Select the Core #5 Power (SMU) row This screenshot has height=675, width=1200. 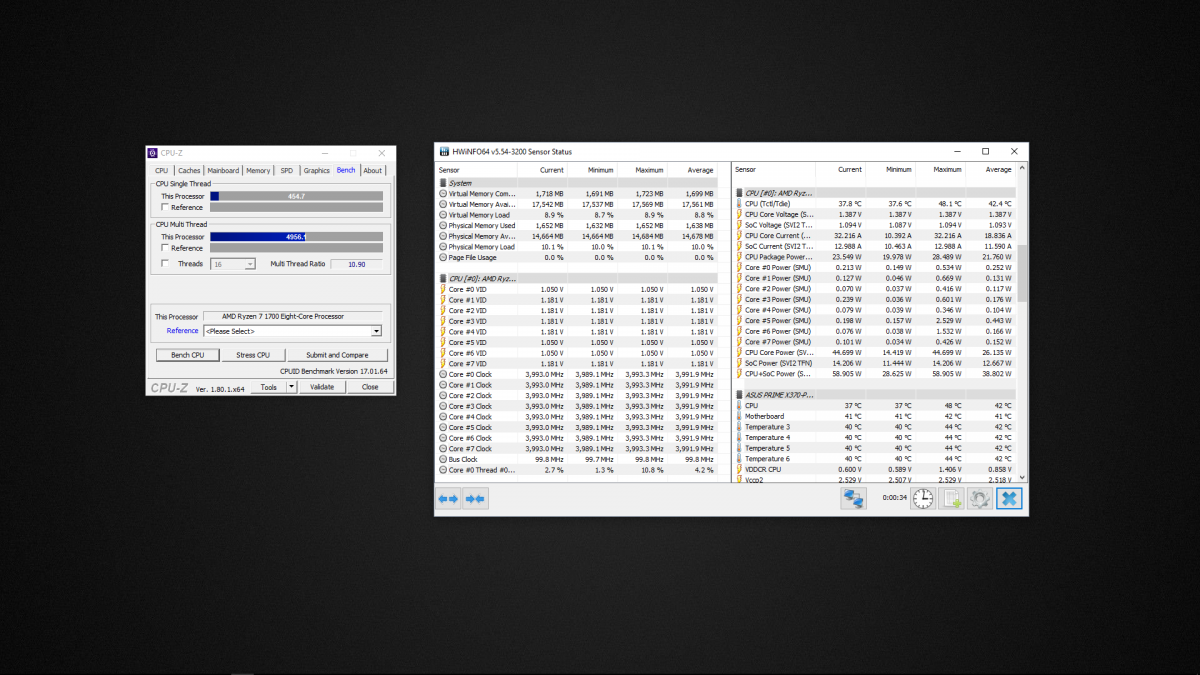(876, 321)
